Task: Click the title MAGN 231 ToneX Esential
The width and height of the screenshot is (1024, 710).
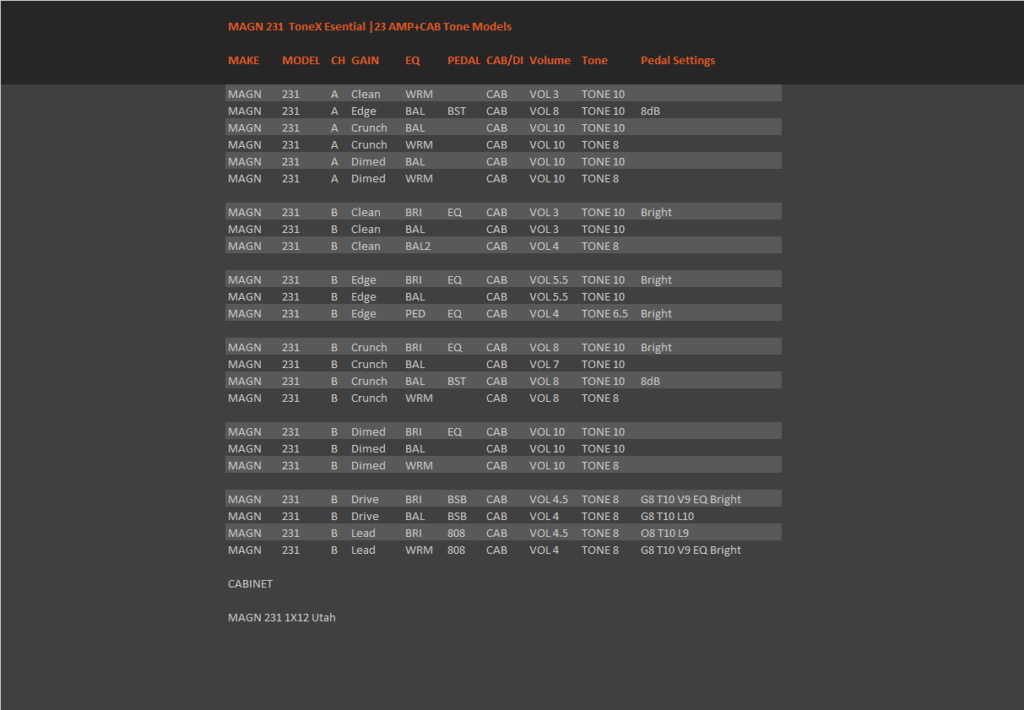Action: point(296,27)
